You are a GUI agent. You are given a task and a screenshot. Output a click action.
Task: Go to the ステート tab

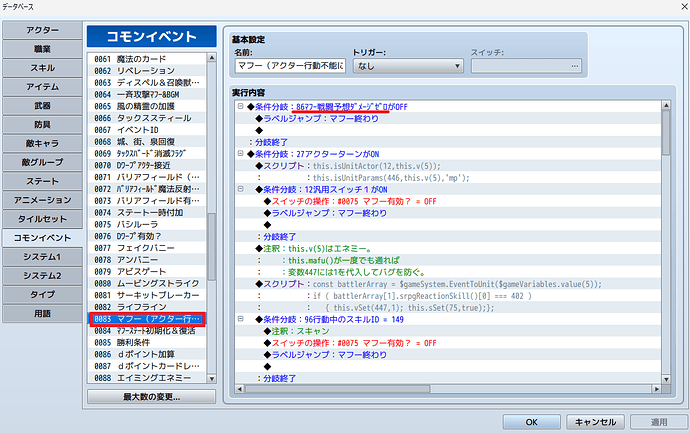click(42, 181)
